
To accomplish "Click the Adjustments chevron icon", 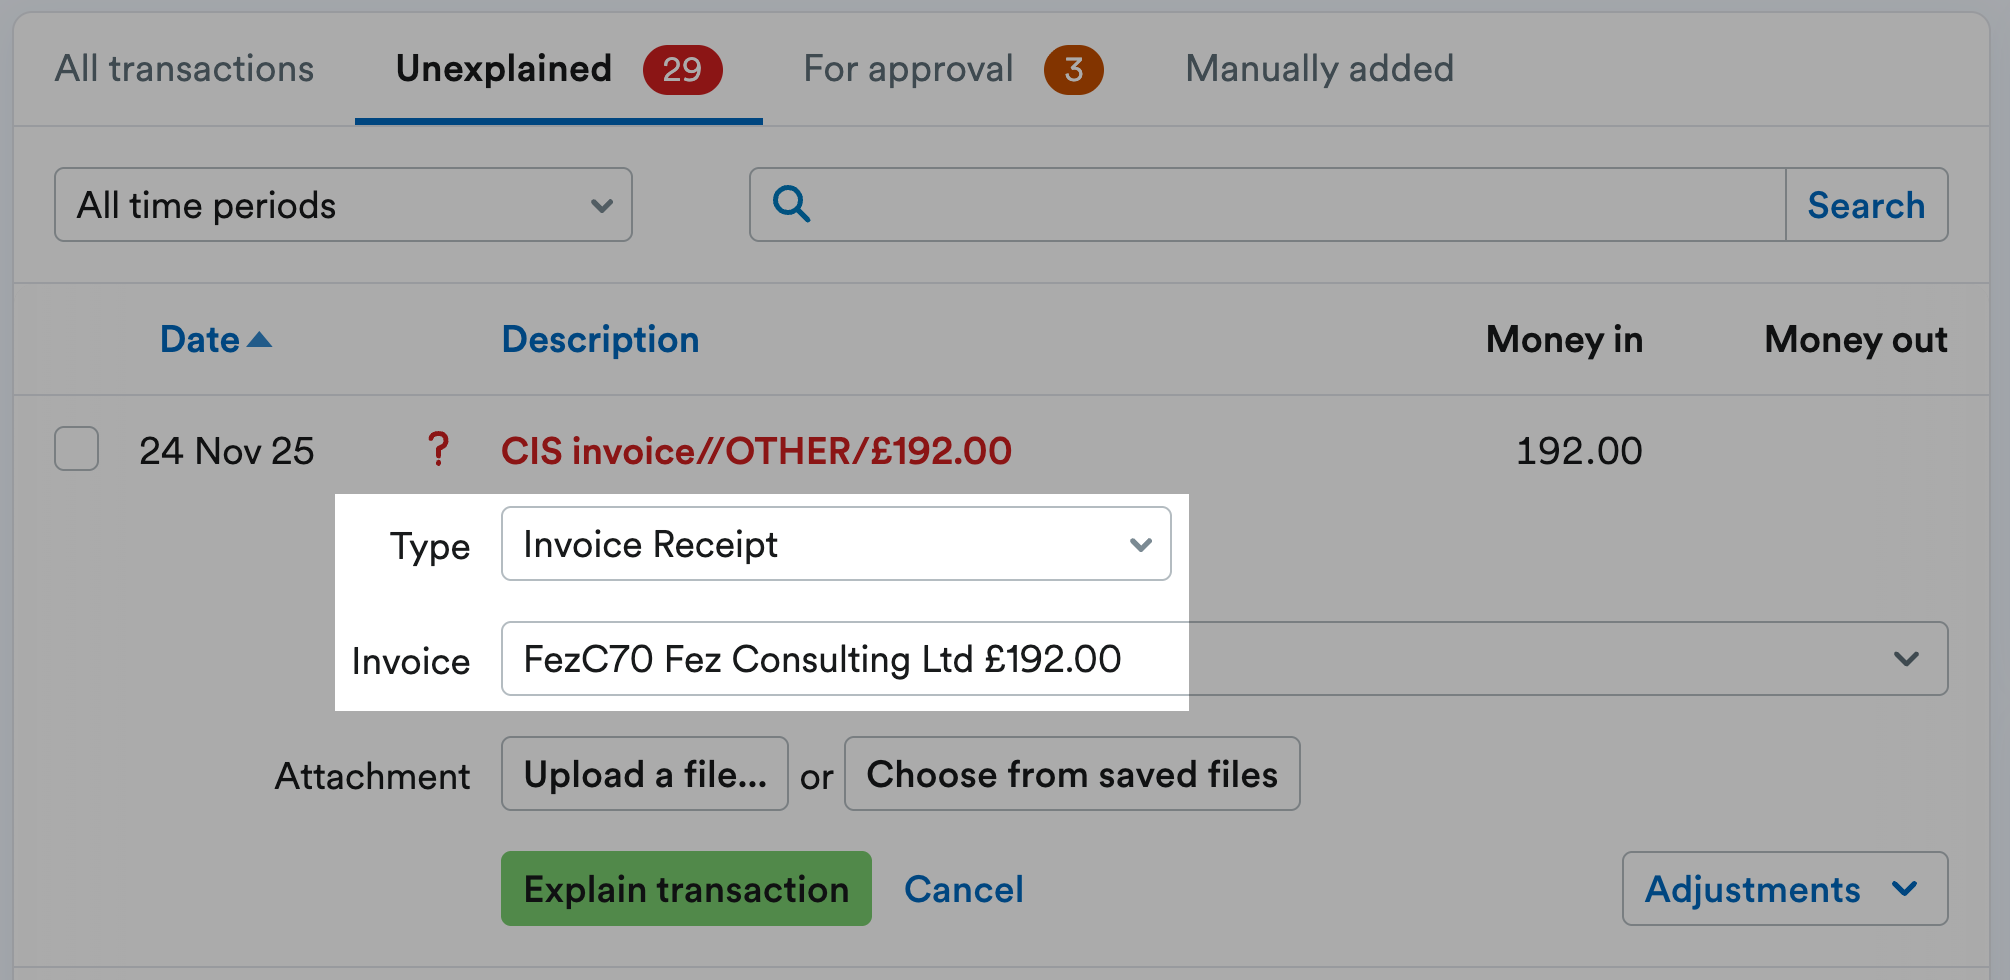I will click(x=1905, y=889).
